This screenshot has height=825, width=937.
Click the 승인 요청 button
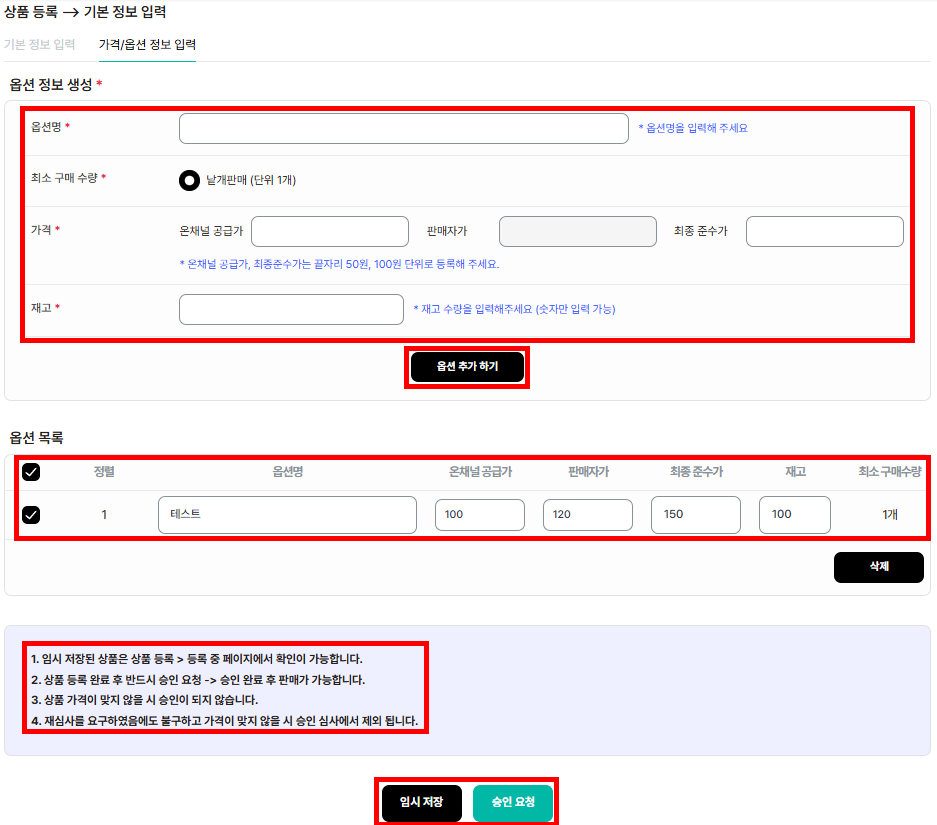(513, 802)
